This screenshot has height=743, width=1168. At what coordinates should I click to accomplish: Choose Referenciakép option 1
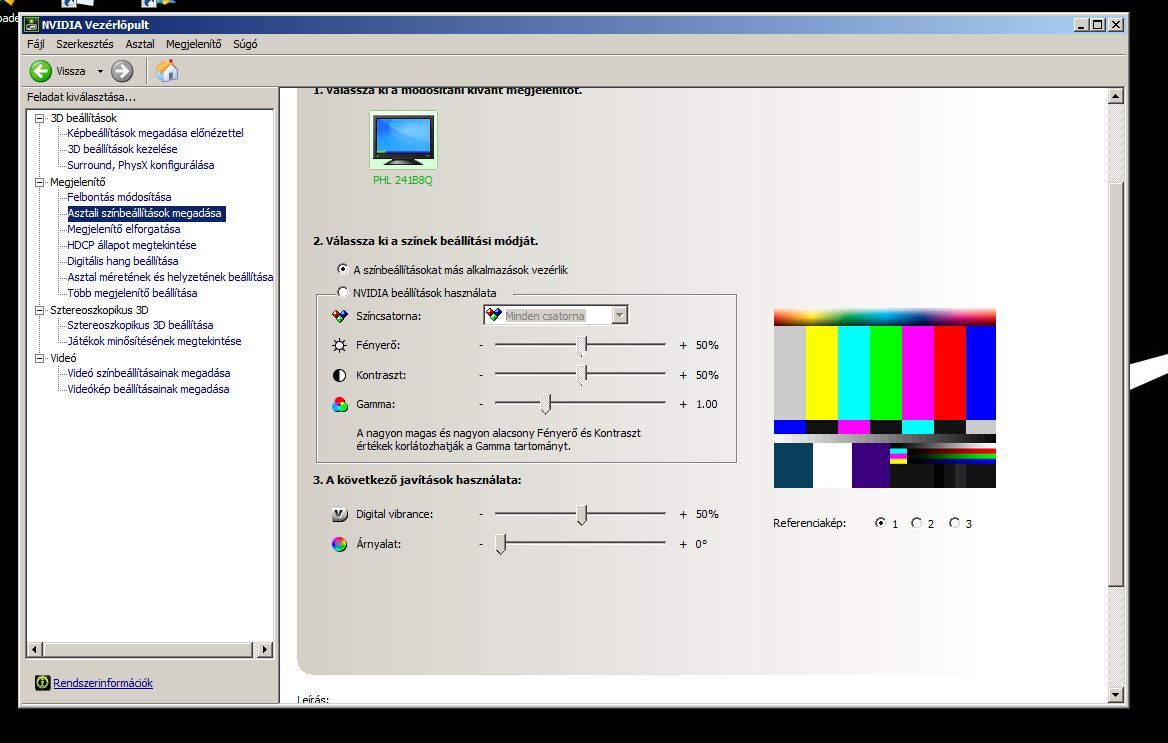tap(880, 523)
